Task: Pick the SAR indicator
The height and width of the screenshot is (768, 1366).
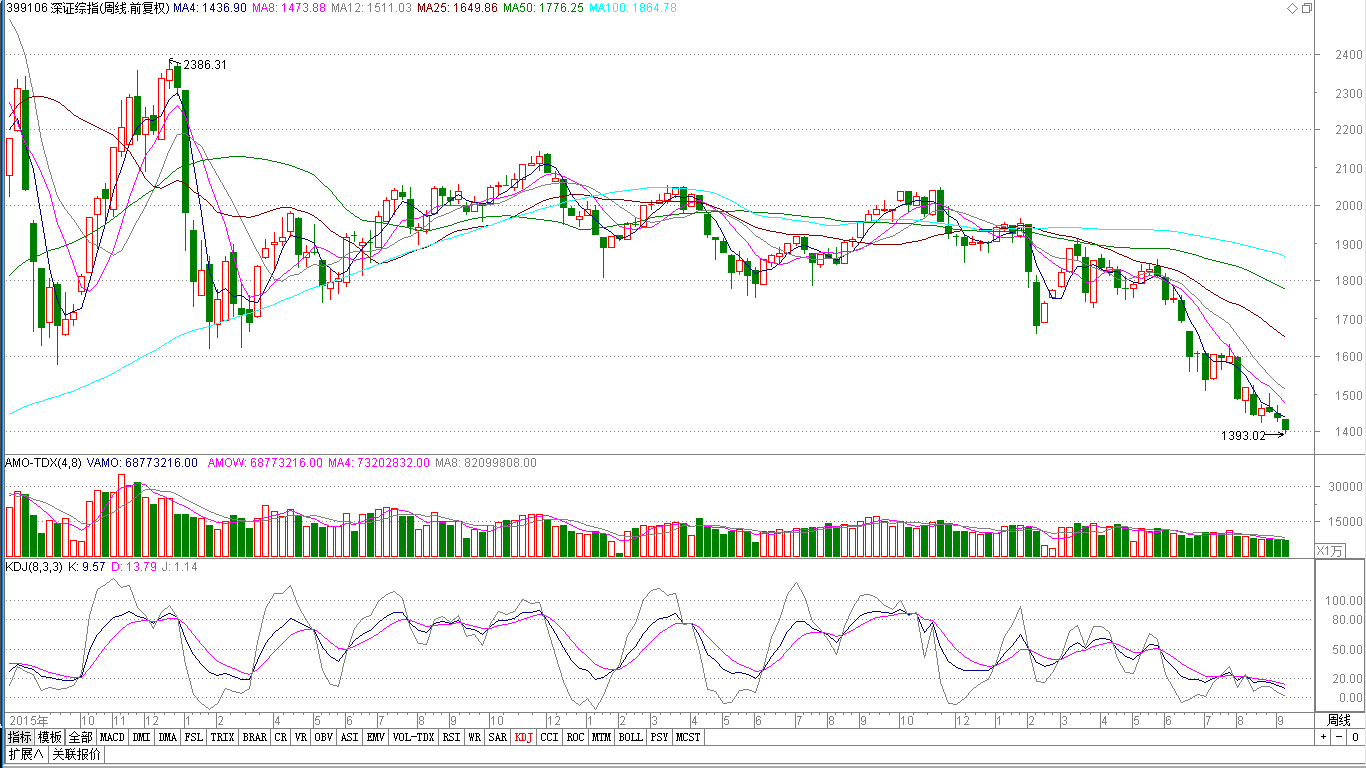Action: (x=497, y=737)
